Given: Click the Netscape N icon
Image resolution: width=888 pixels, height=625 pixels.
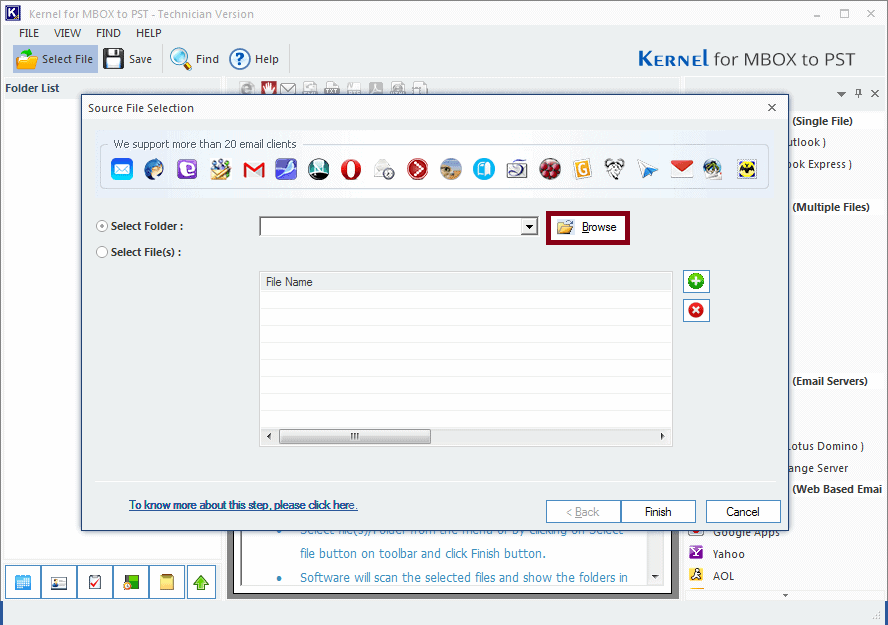Looking at the screenshot, I should click(x=319, y=169).
